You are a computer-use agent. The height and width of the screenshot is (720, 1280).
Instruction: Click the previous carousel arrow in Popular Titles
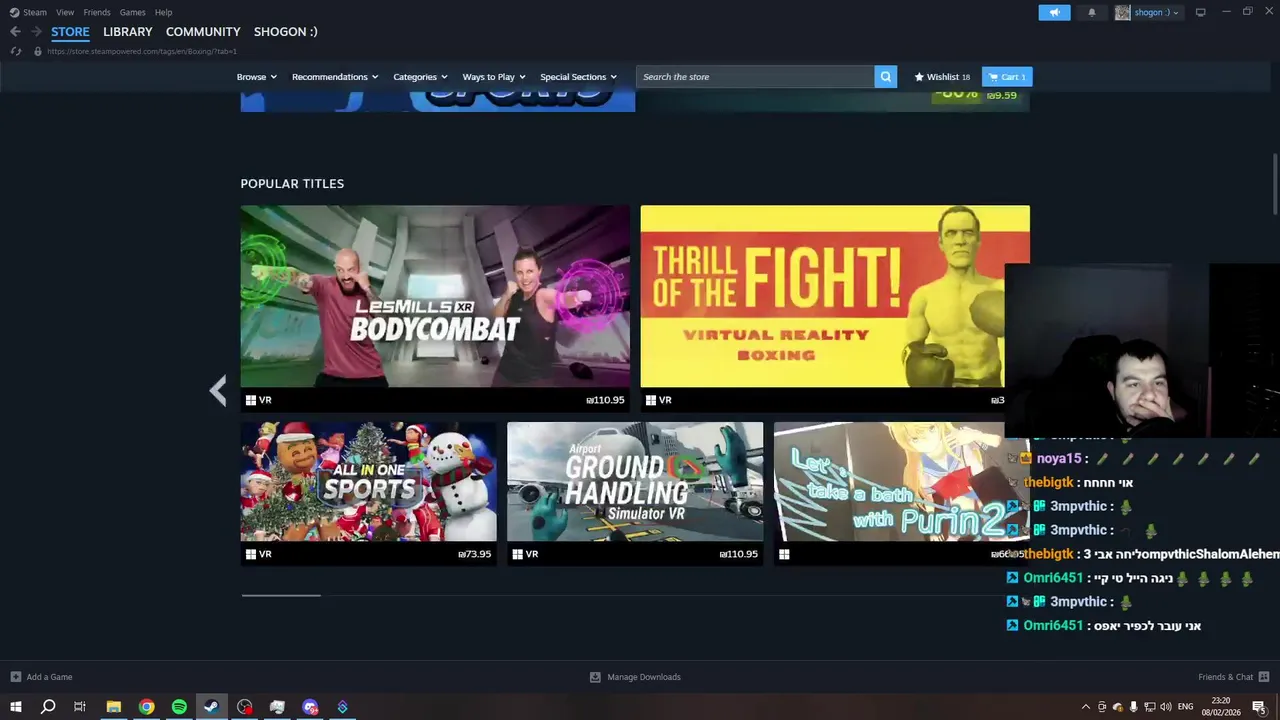pyautogui.click(x=218, y=390)
